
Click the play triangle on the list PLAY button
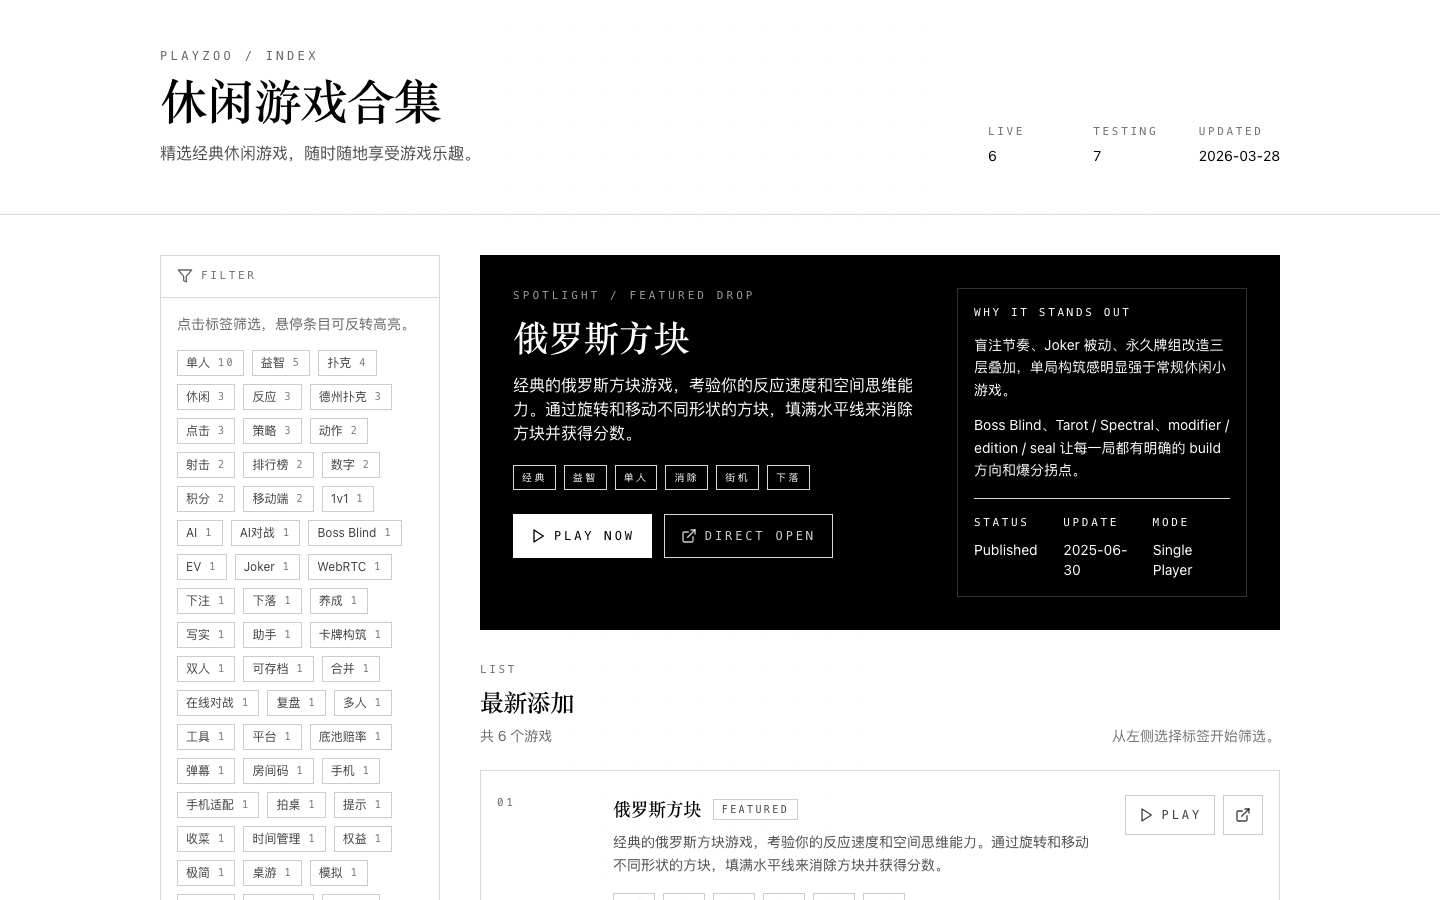pyautogui.click(x=1146, y=814)
